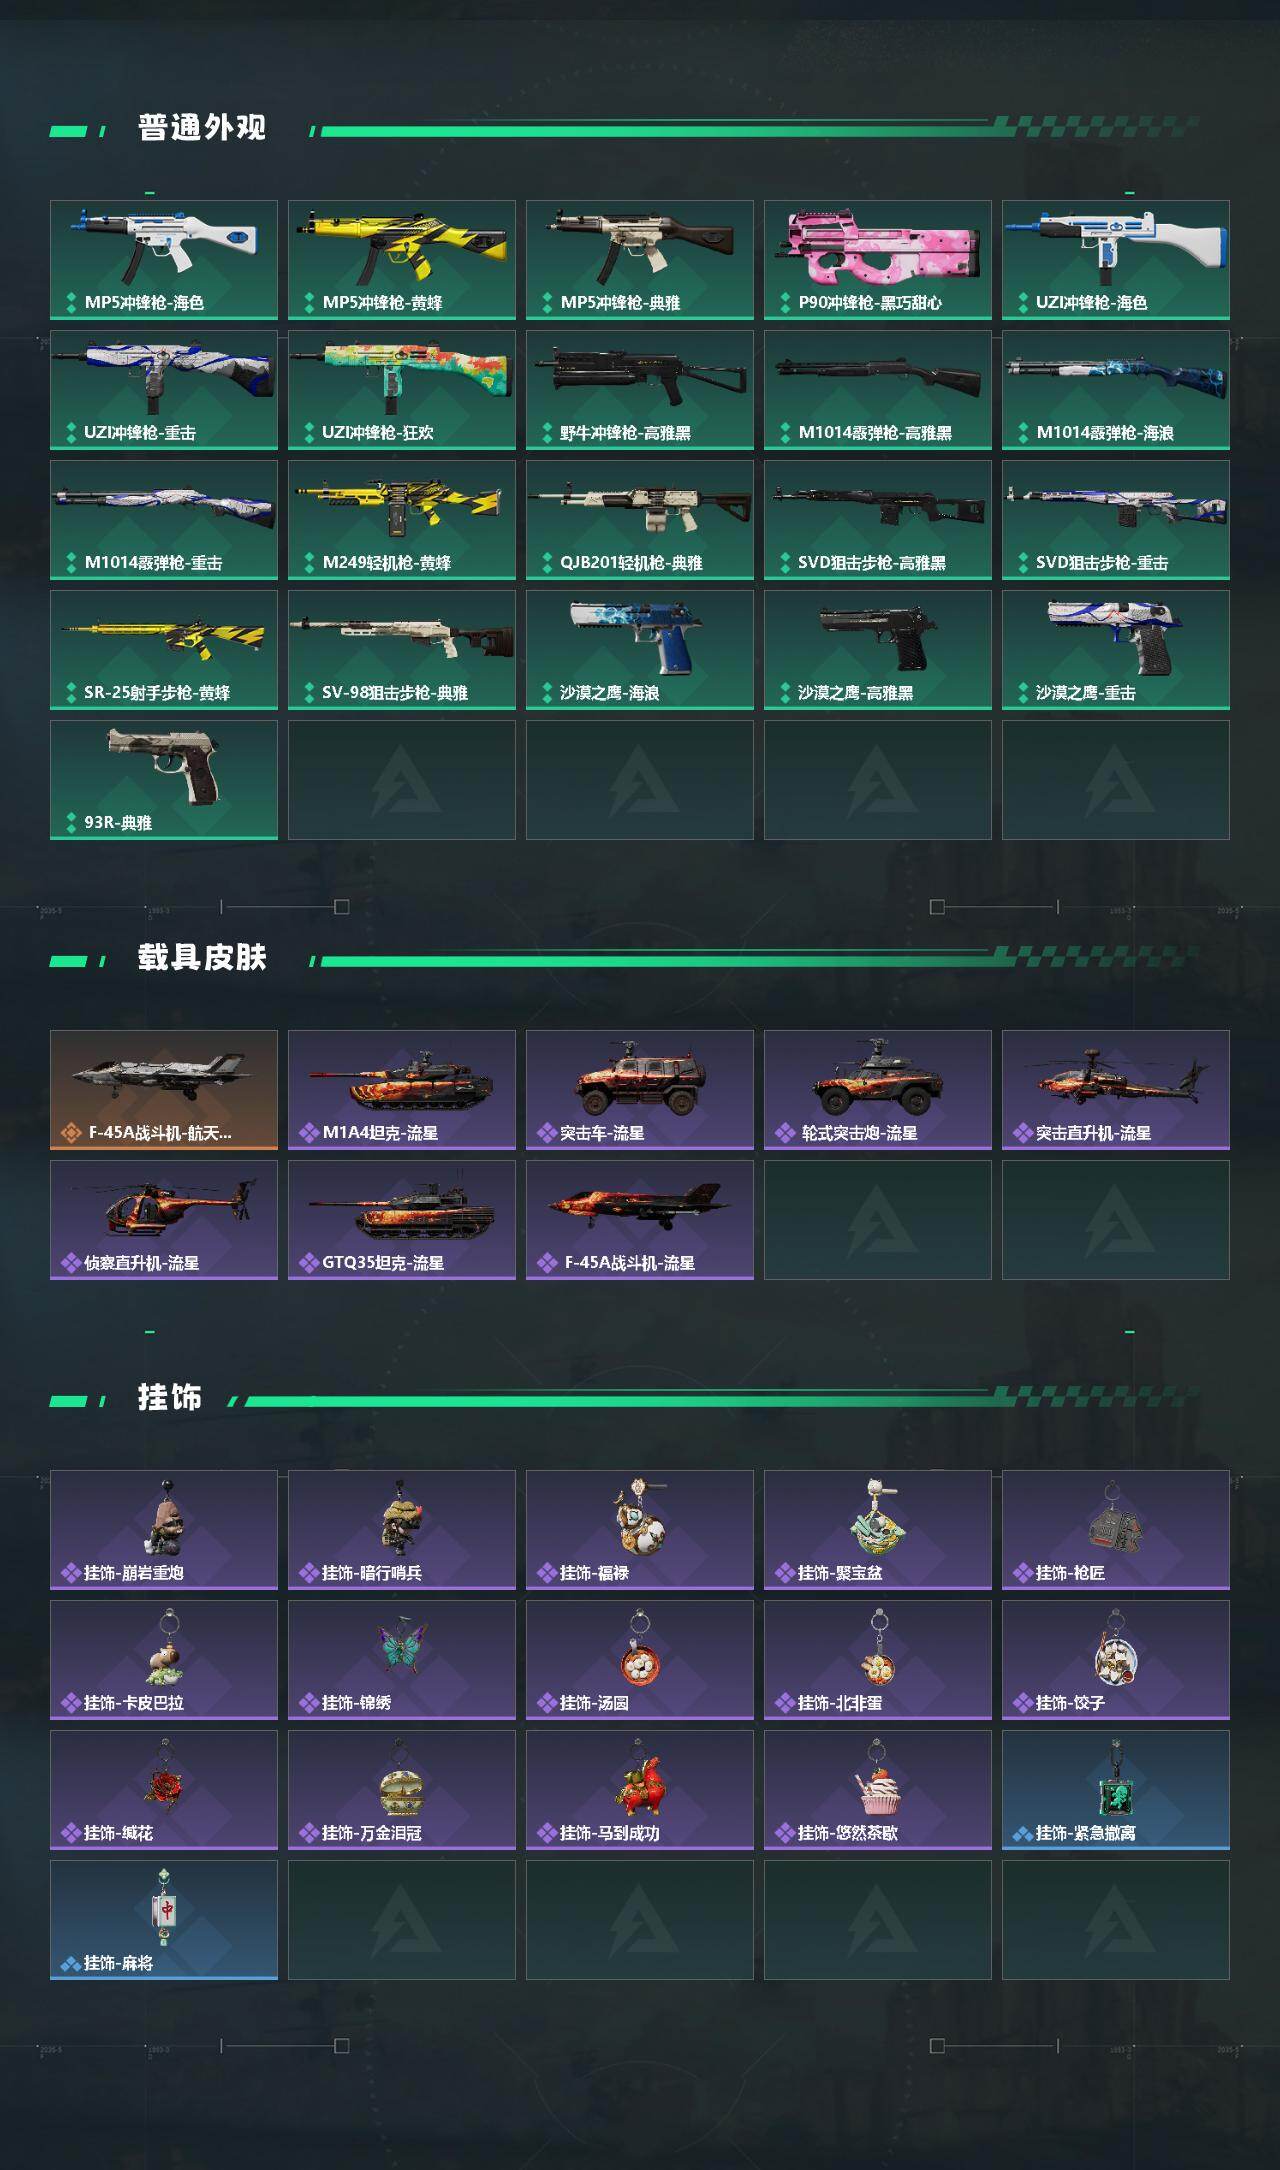
Task: Click the red horse charm 挂饰-马到成功
Action: [640, 1790]
